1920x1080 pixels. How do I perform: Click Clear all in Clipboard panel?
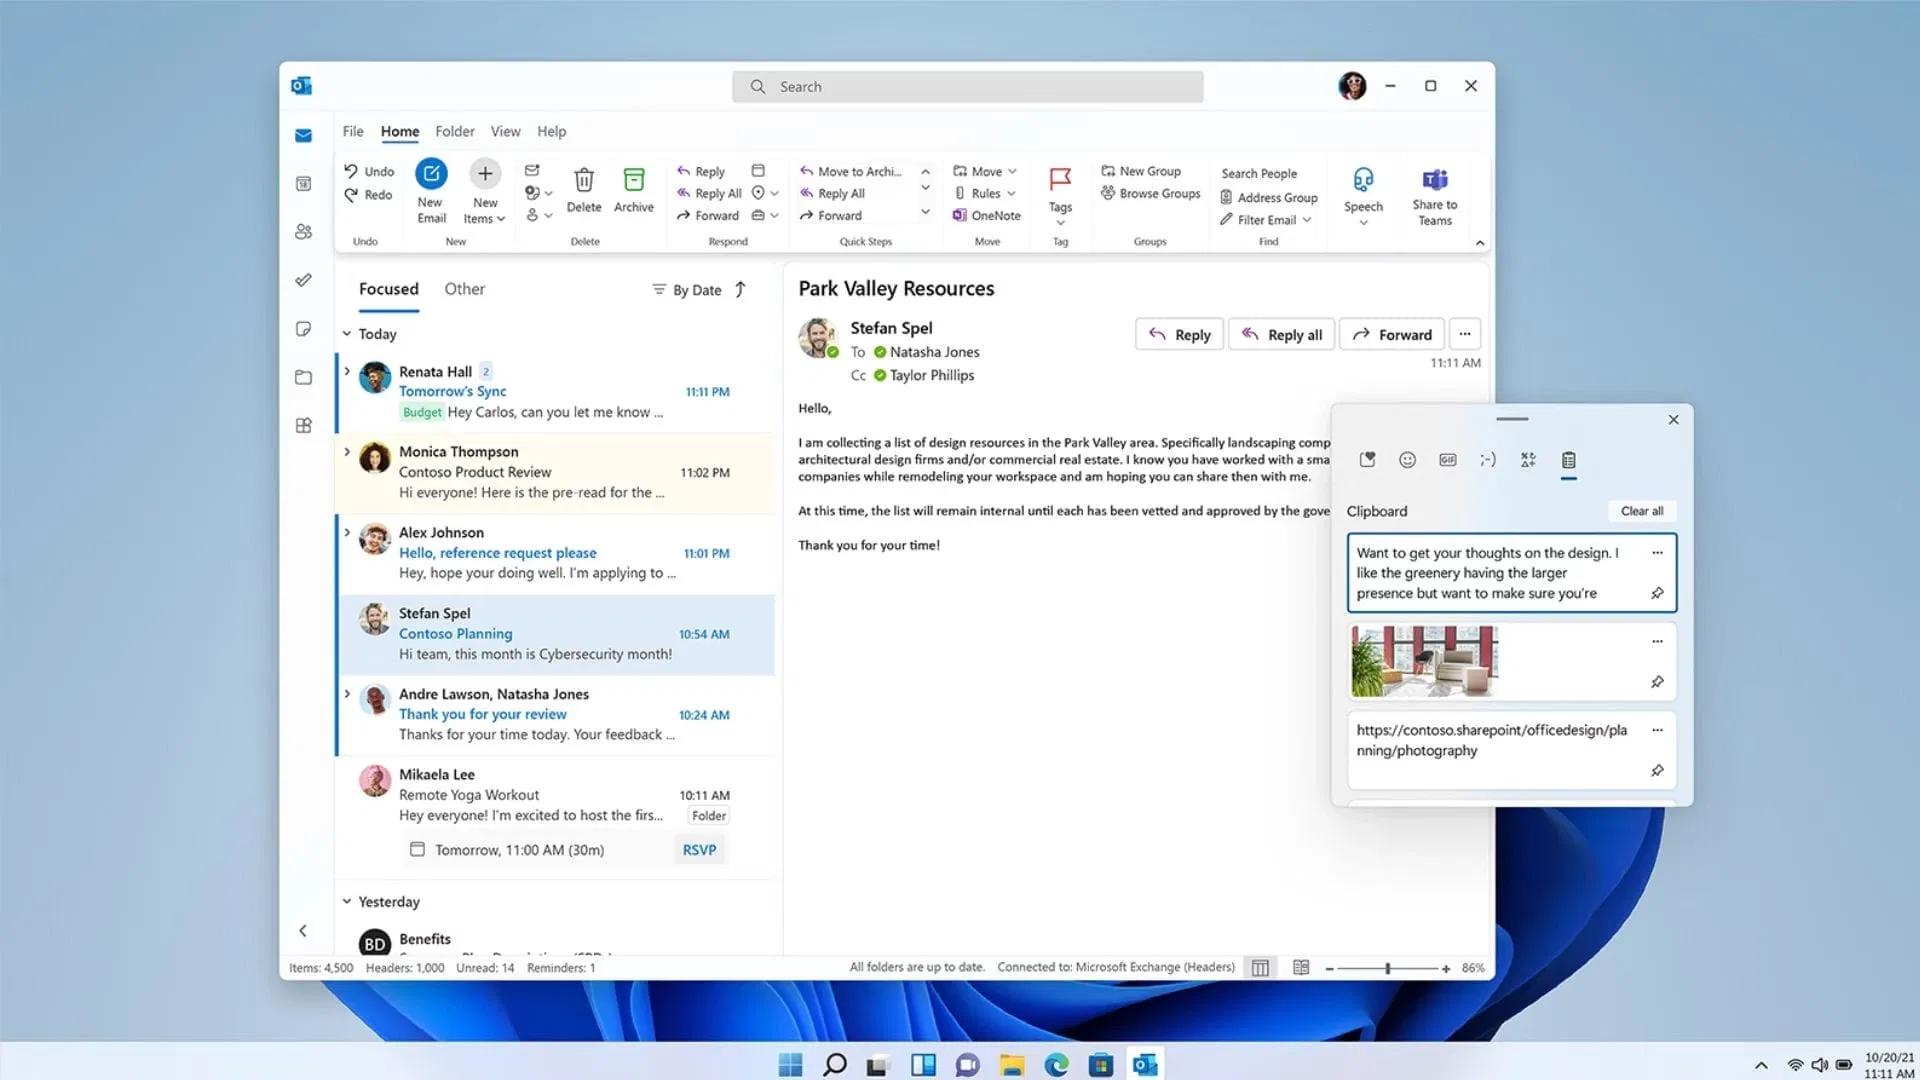pos(1641,511)
